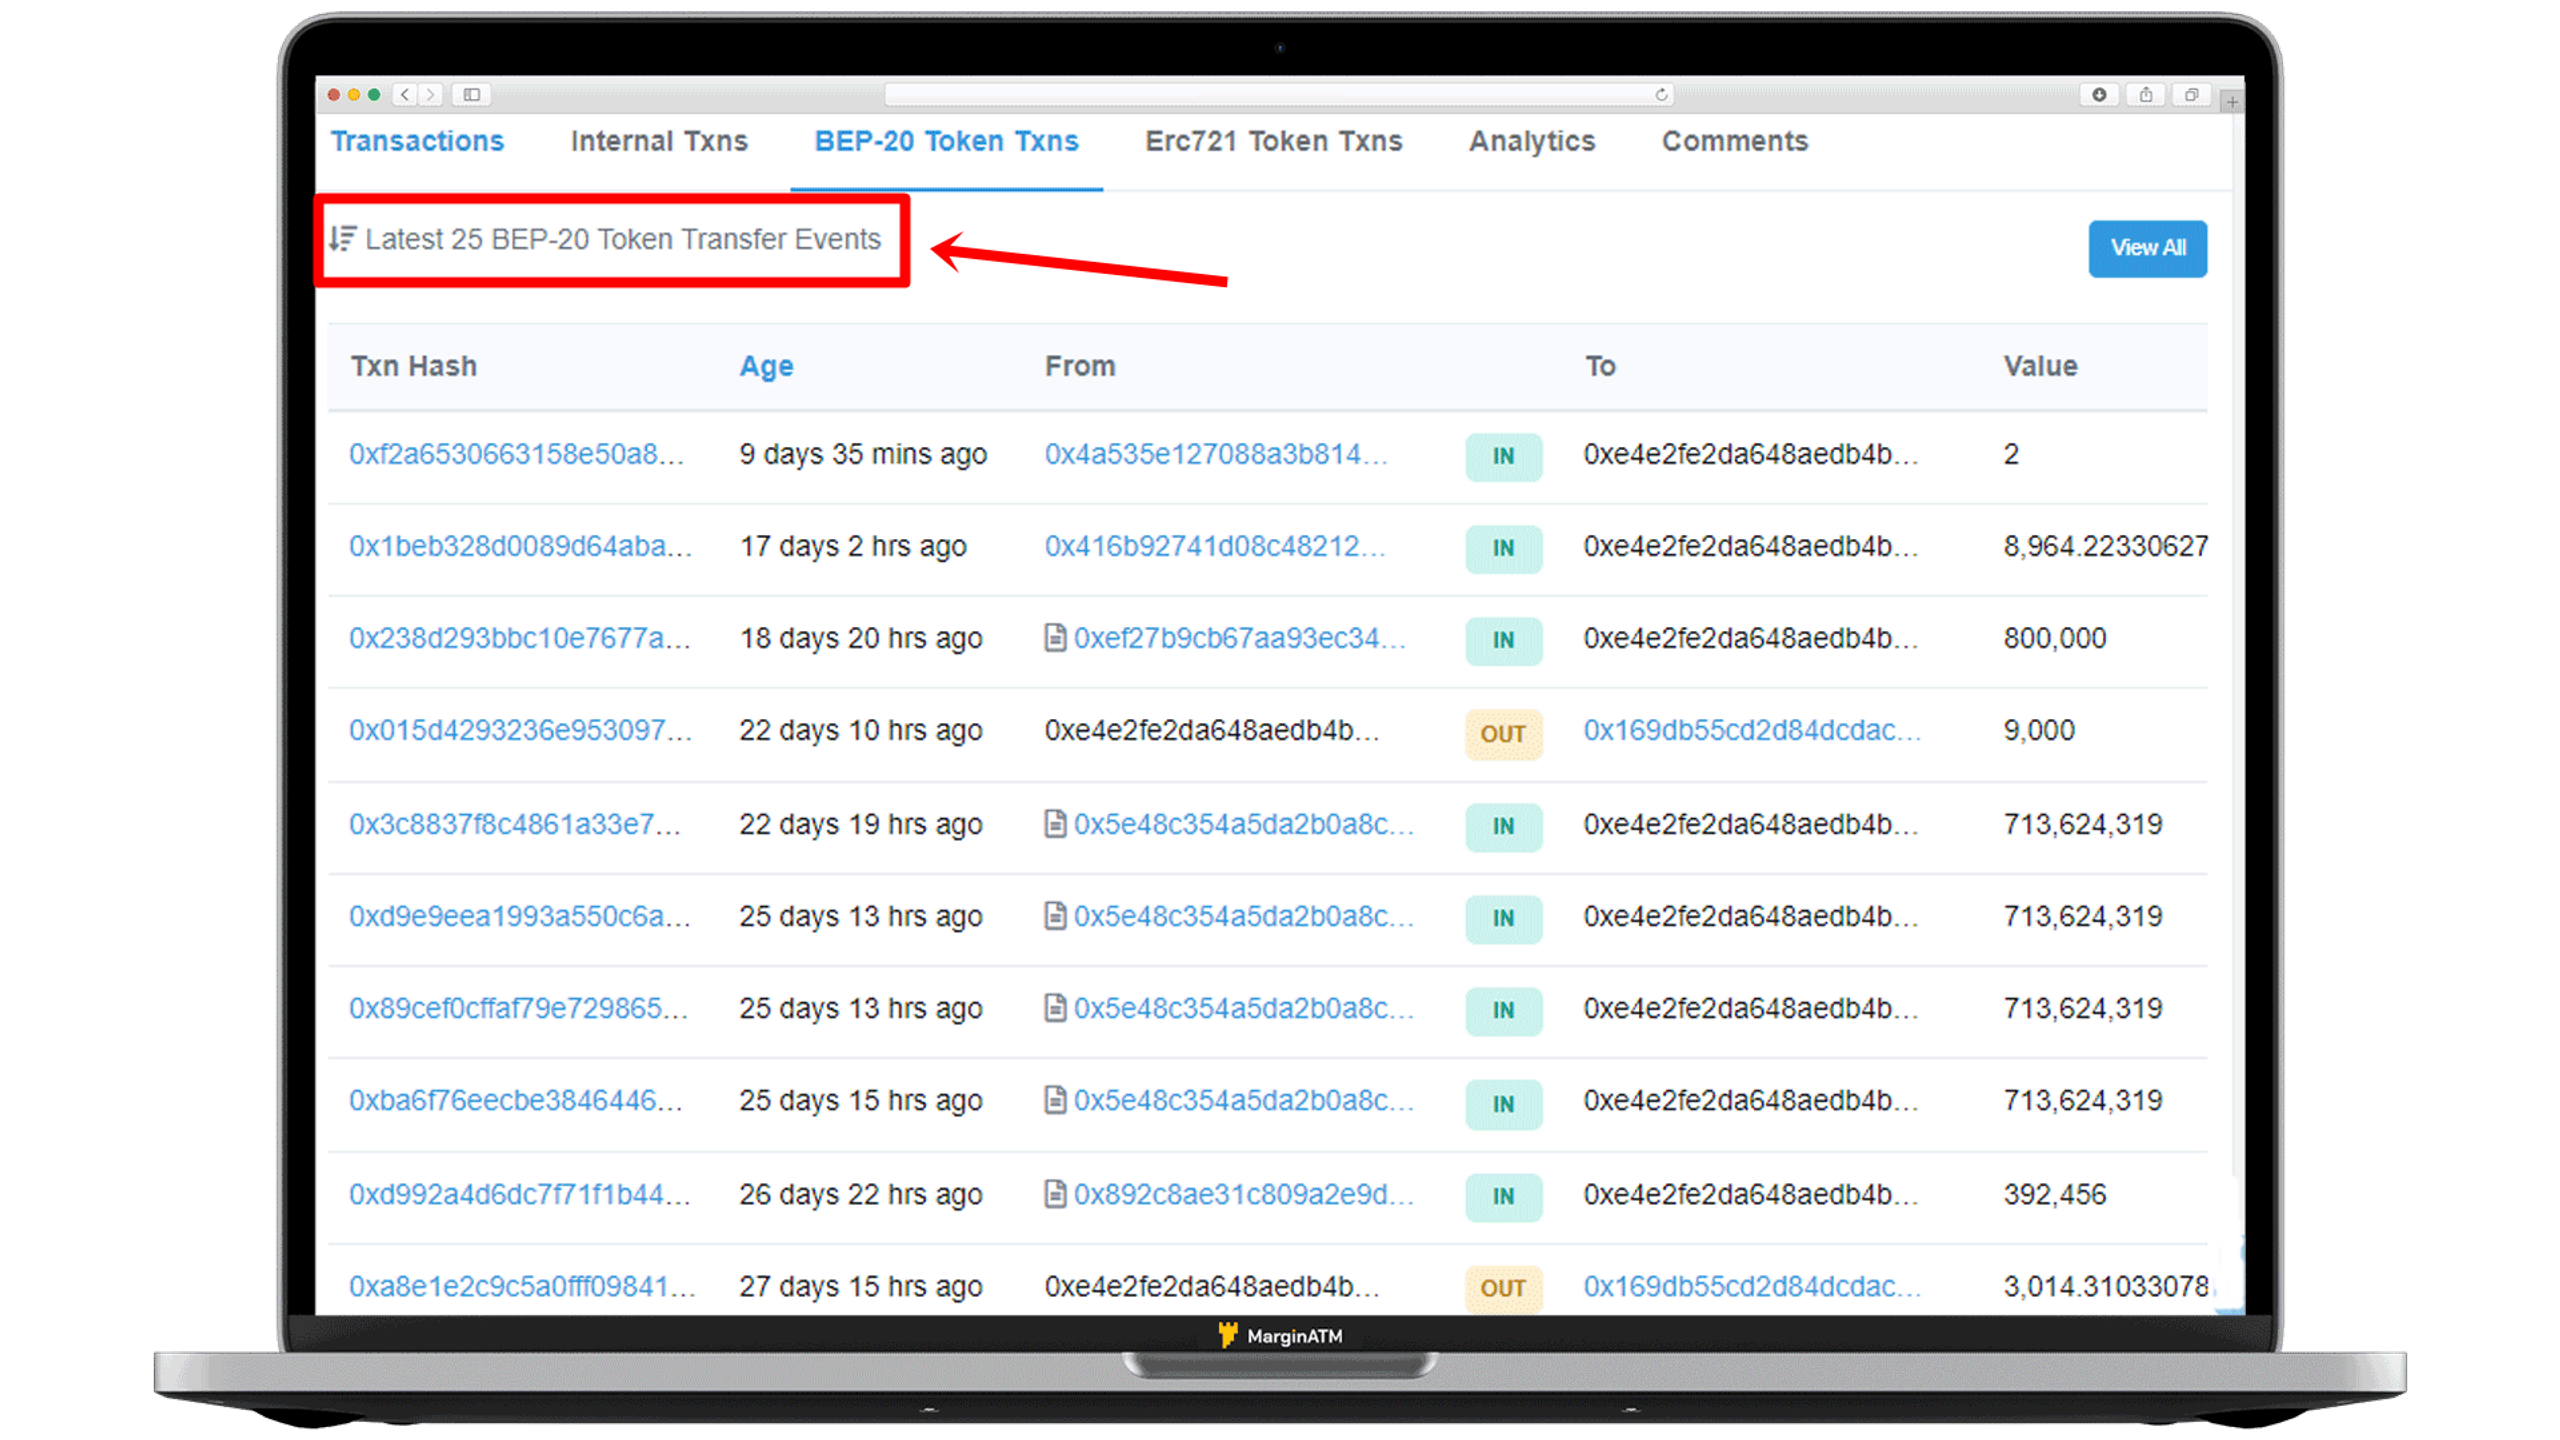
Task: Open from address 0x416b92741d08c48212
Action: [1214, 546]
